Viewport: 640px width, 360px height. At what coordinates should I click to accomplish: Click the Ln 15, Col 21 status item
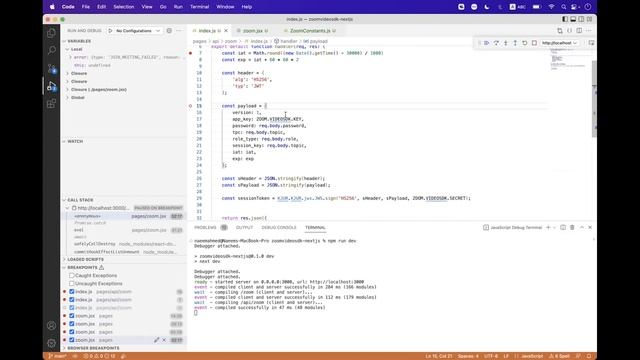(439, 356)
